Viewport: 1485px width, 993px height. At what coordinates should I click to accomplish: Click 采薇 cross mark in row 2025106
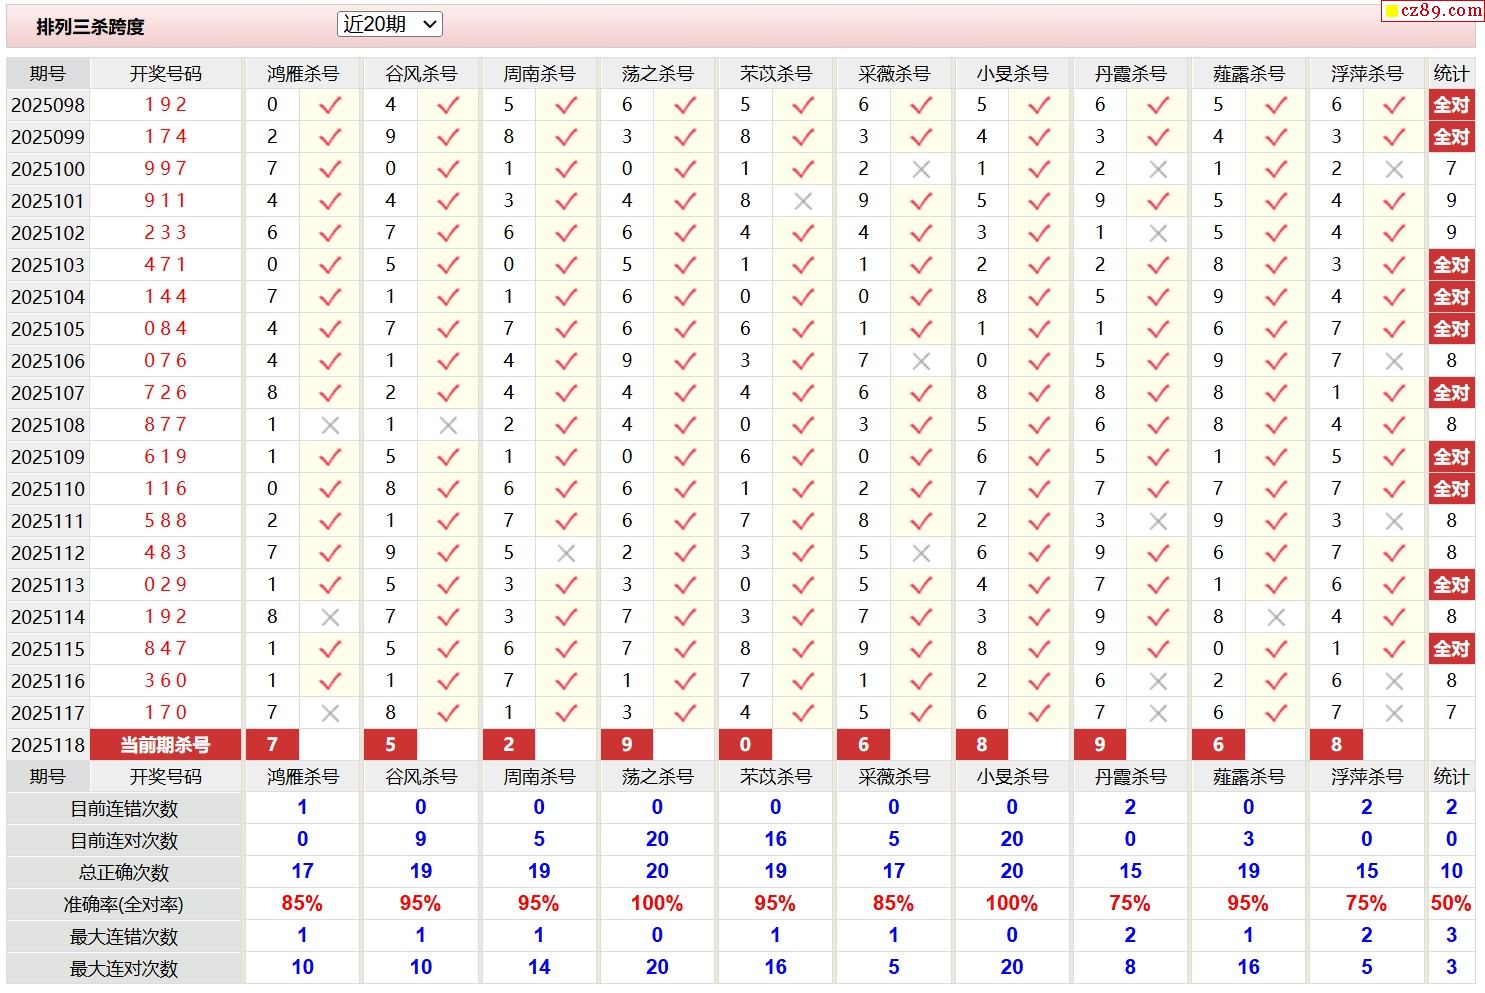pos(921,362)
